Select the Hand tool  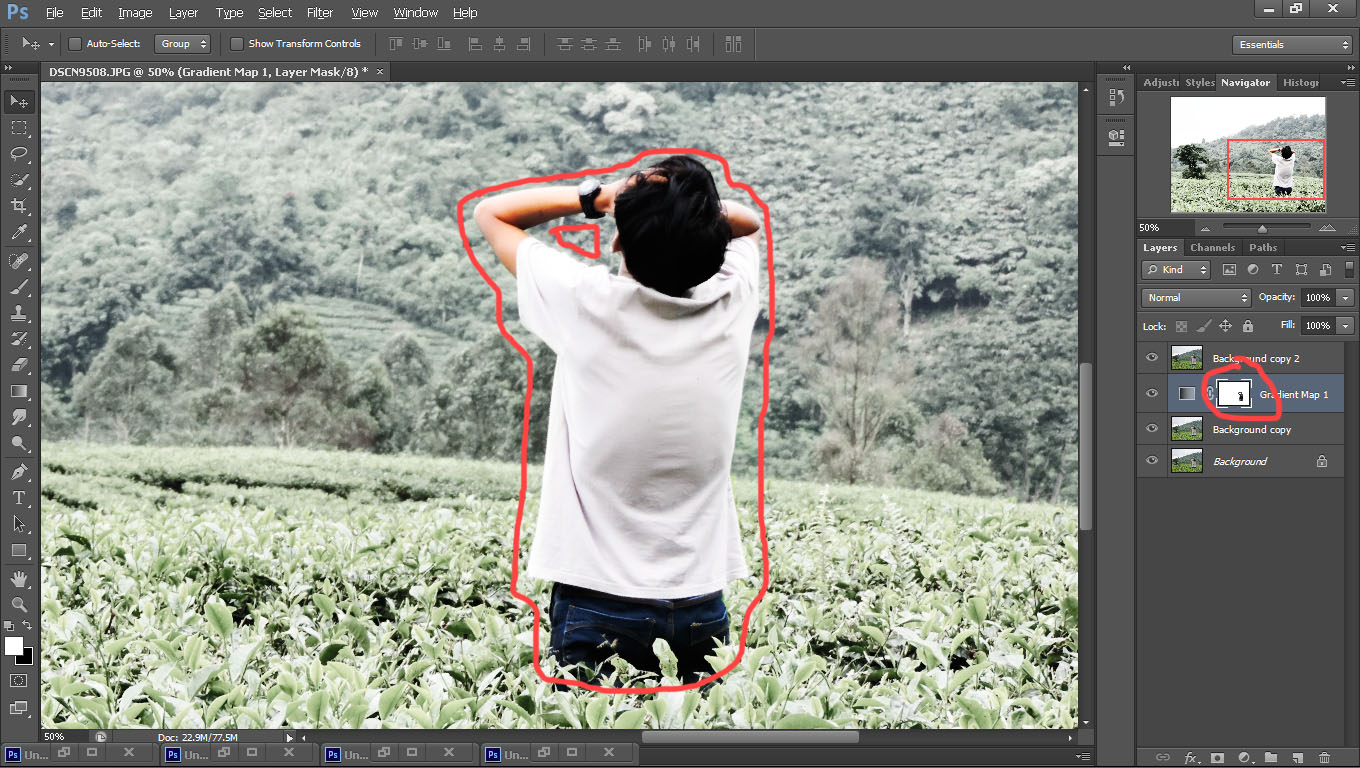pyautogui.click(x=18, y=577)
